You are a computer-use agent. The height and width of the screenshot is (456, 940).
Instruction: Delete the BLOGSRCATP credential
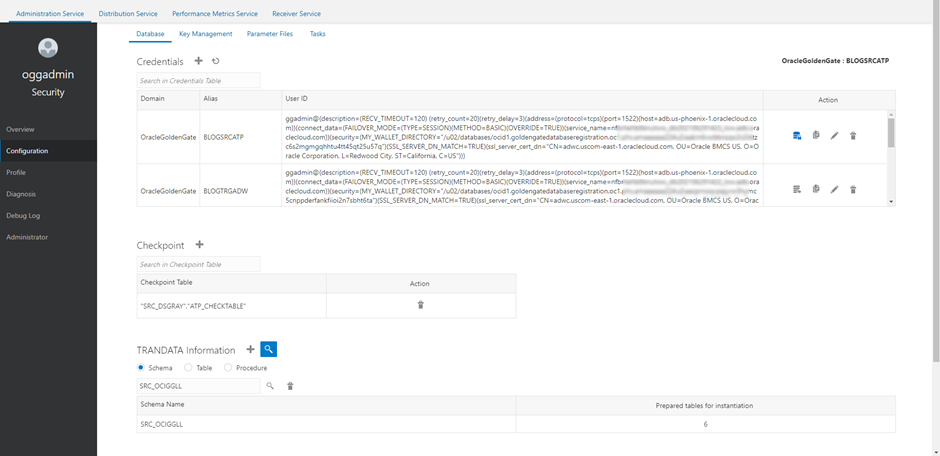pos(853,136)
